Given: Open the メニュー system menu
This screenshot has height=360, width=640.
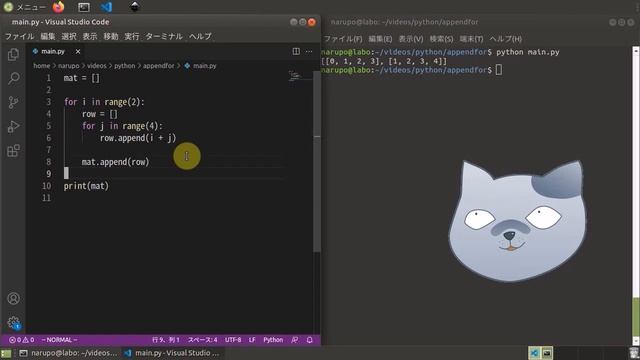Looking at the screenshot, I should pyautogui.click(x=24, y=7).
